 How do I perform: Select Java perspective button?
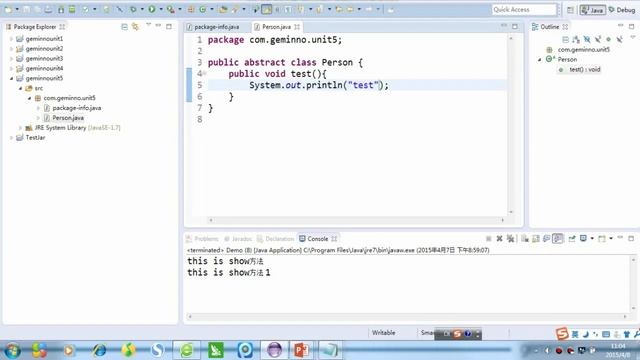593,10
